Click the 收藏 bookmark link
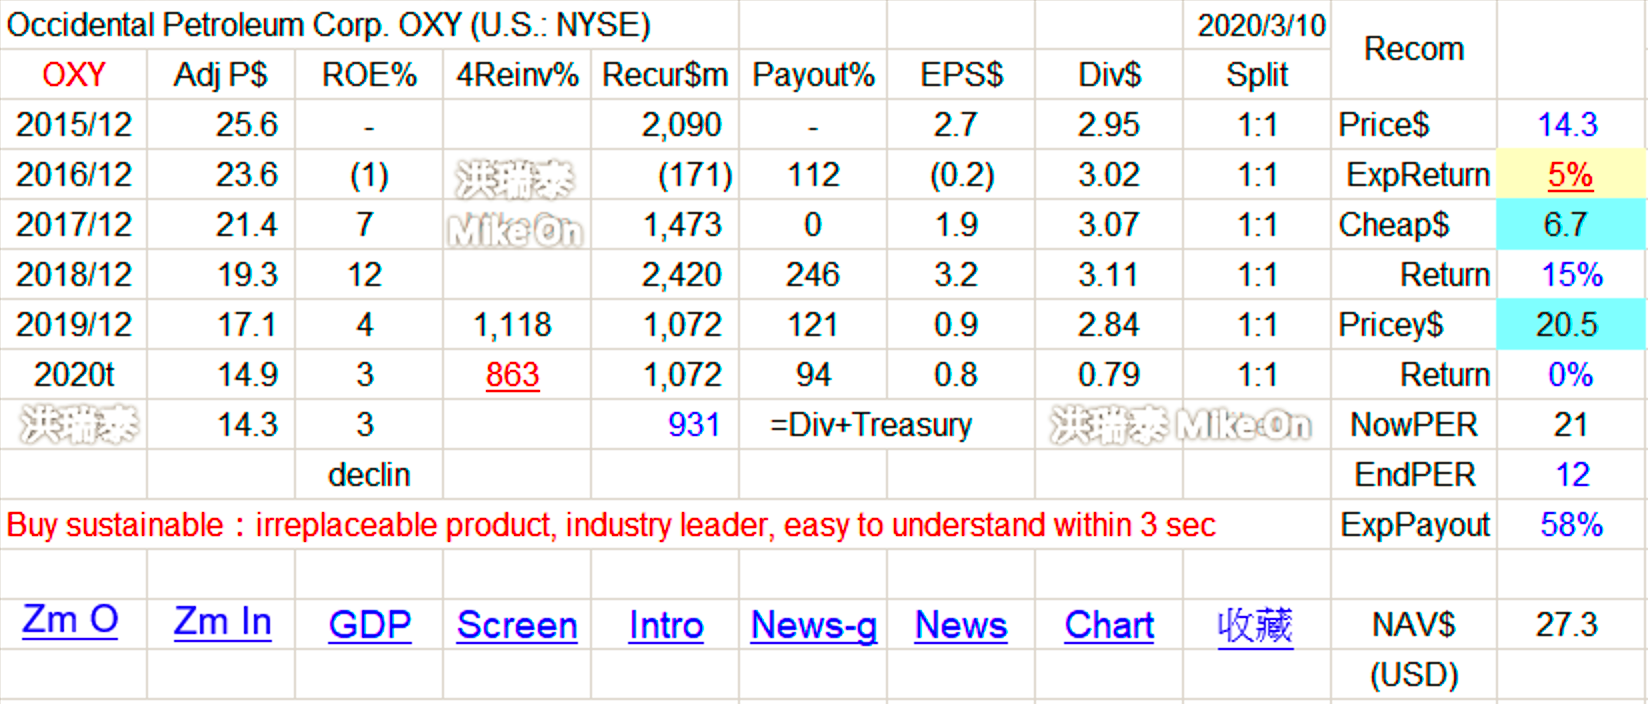1648x704 pixels. click(1255, 626)
